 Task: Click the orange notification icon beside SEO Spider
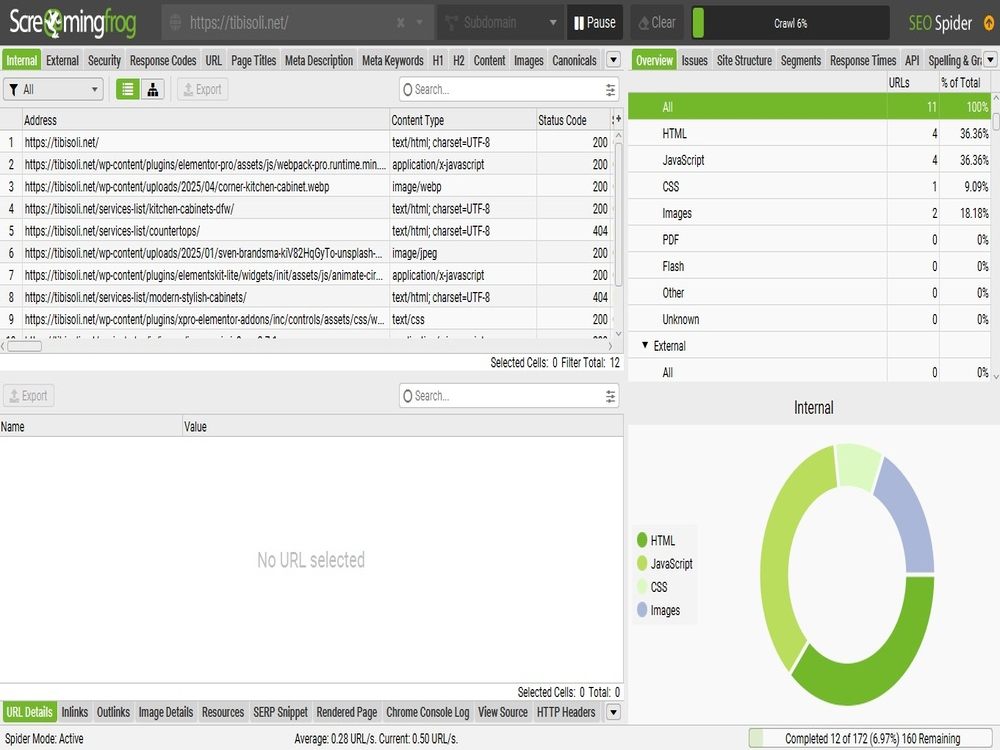[x=989, y=23]
